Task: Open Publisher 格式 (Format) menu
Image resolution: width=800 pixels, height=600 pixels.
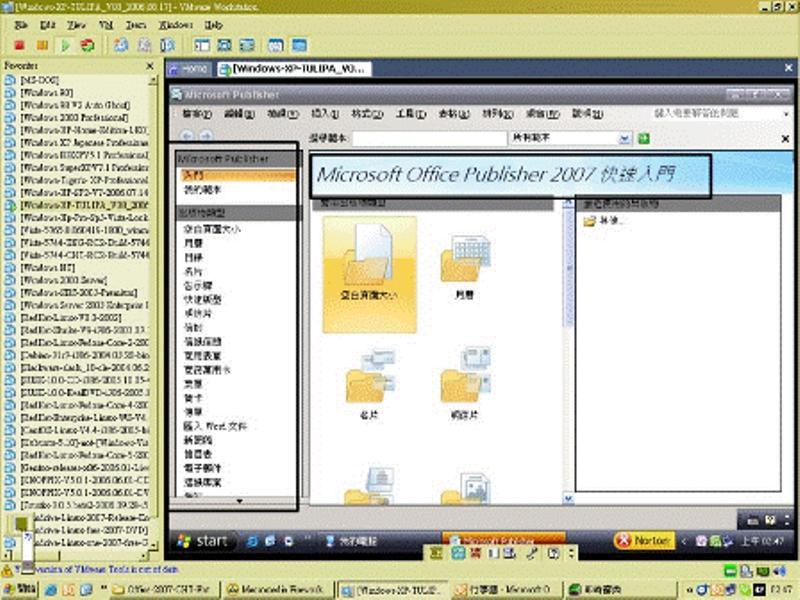Action: pyautogui.click(x=367, y=113)
